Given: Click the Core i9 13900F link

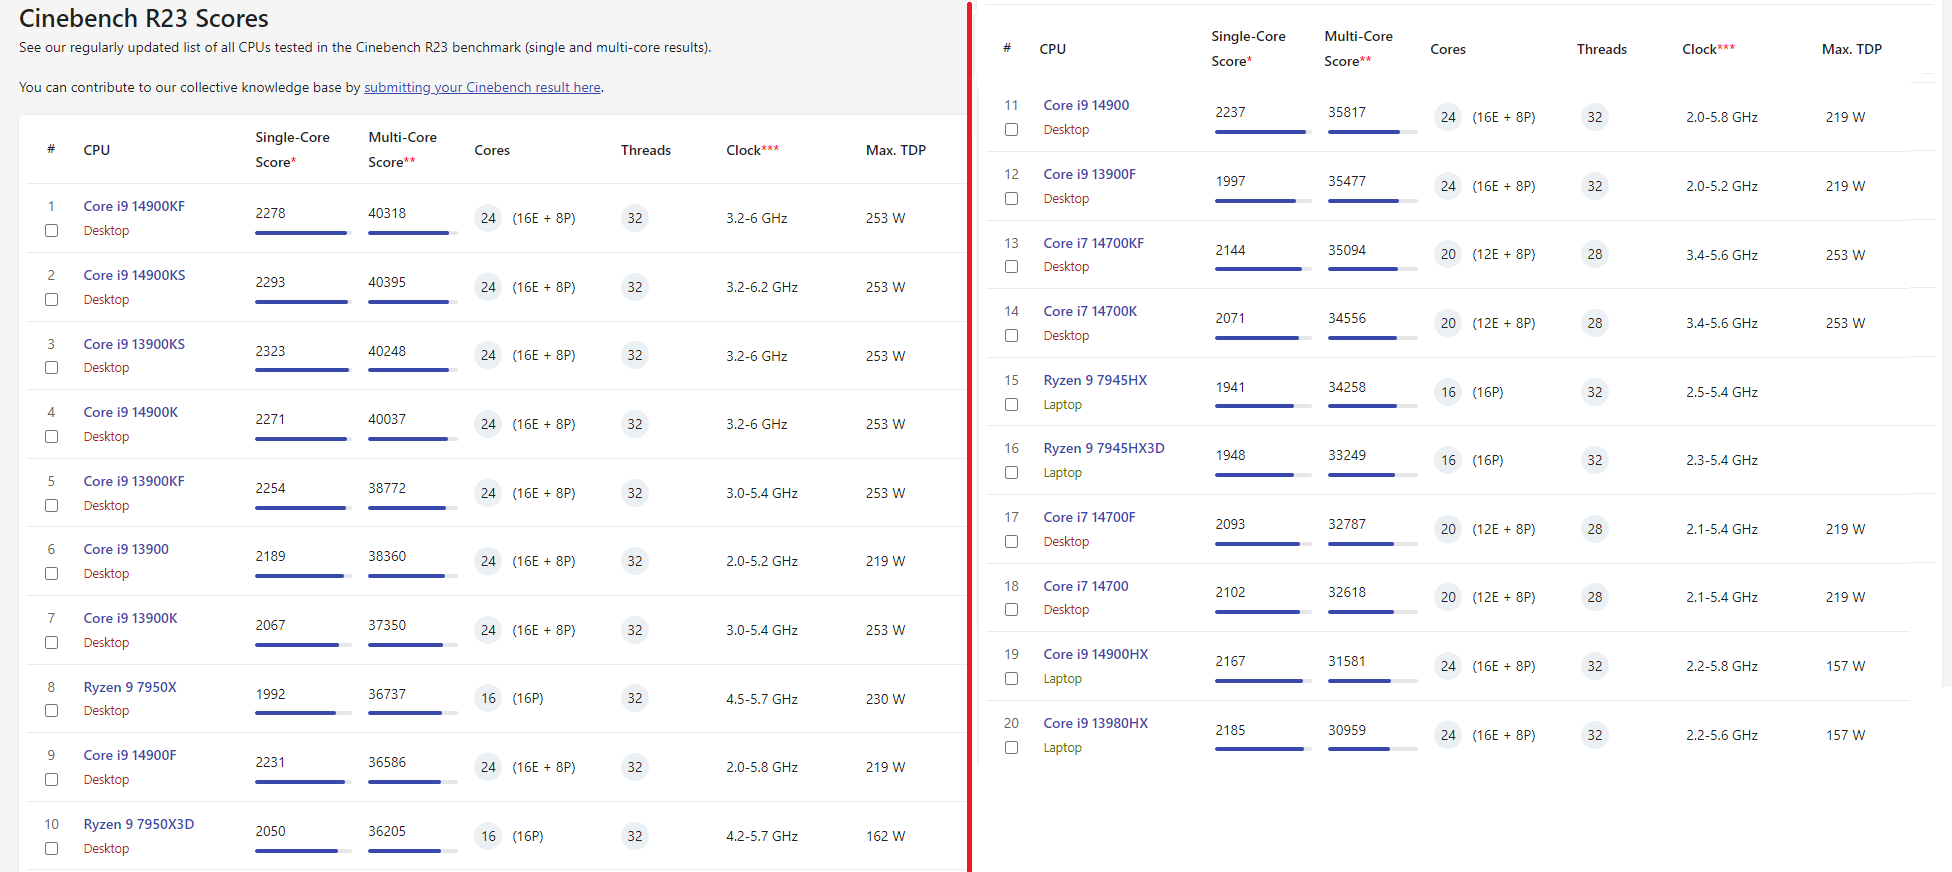Looking at the screenshot, I should pos(1089,174).
